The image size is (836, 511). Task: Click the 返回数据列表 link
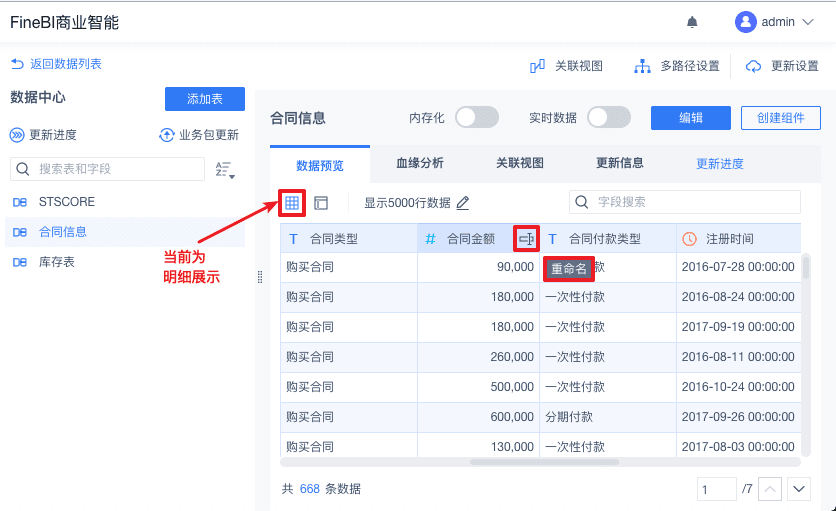(x=57, y=64)
